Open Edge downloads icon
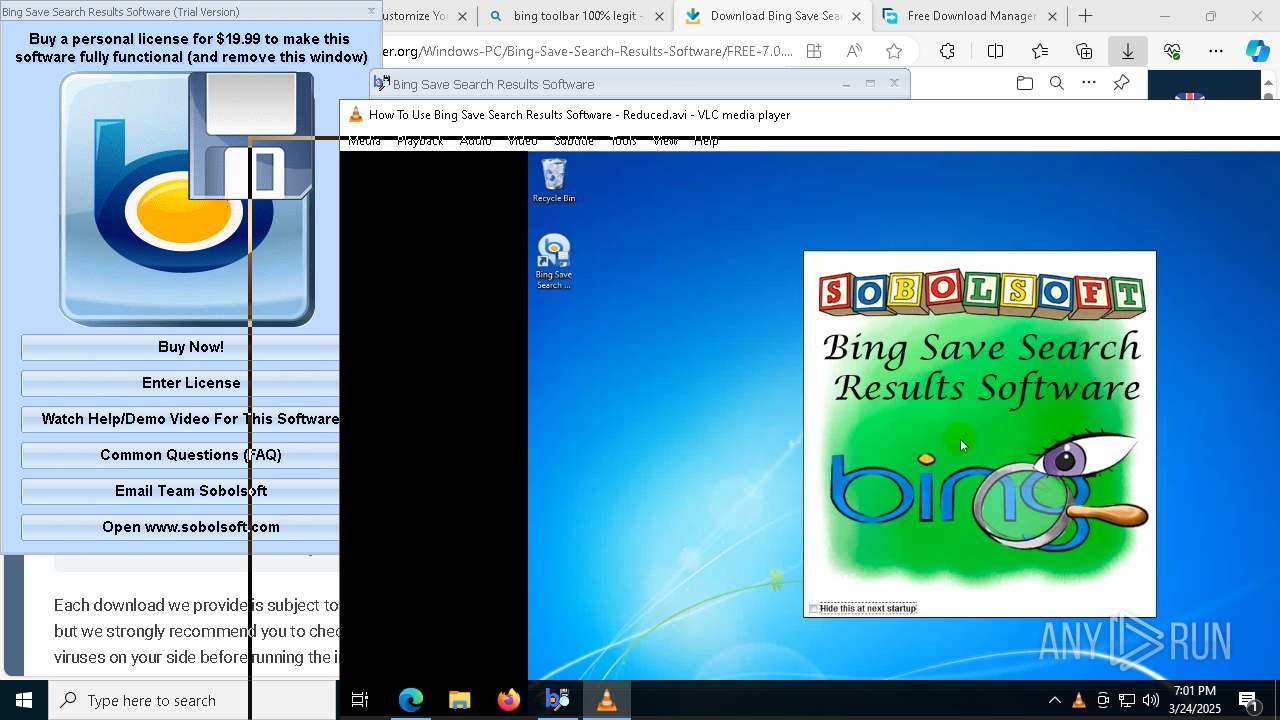This screenshot has width=1280, height=720. (x=1127, y=51)
